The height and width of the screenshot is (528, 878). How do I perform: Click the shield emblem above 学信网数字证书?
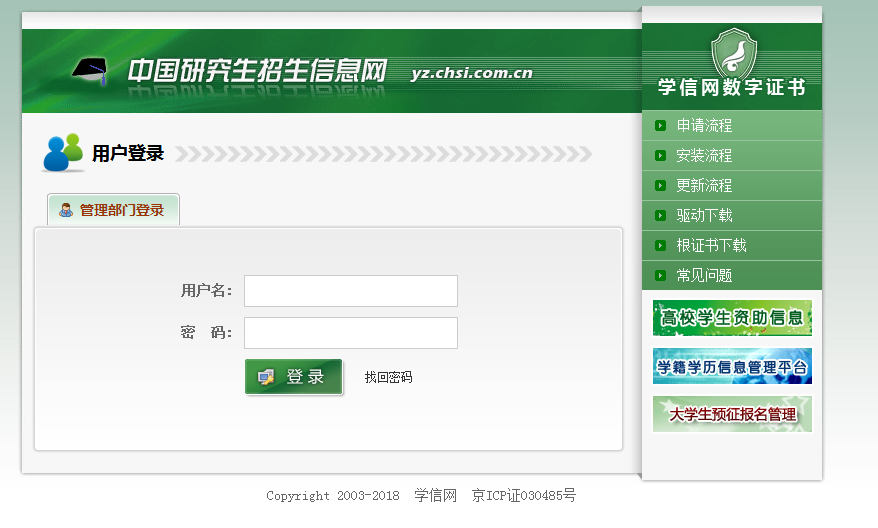[x=734, y=52]
